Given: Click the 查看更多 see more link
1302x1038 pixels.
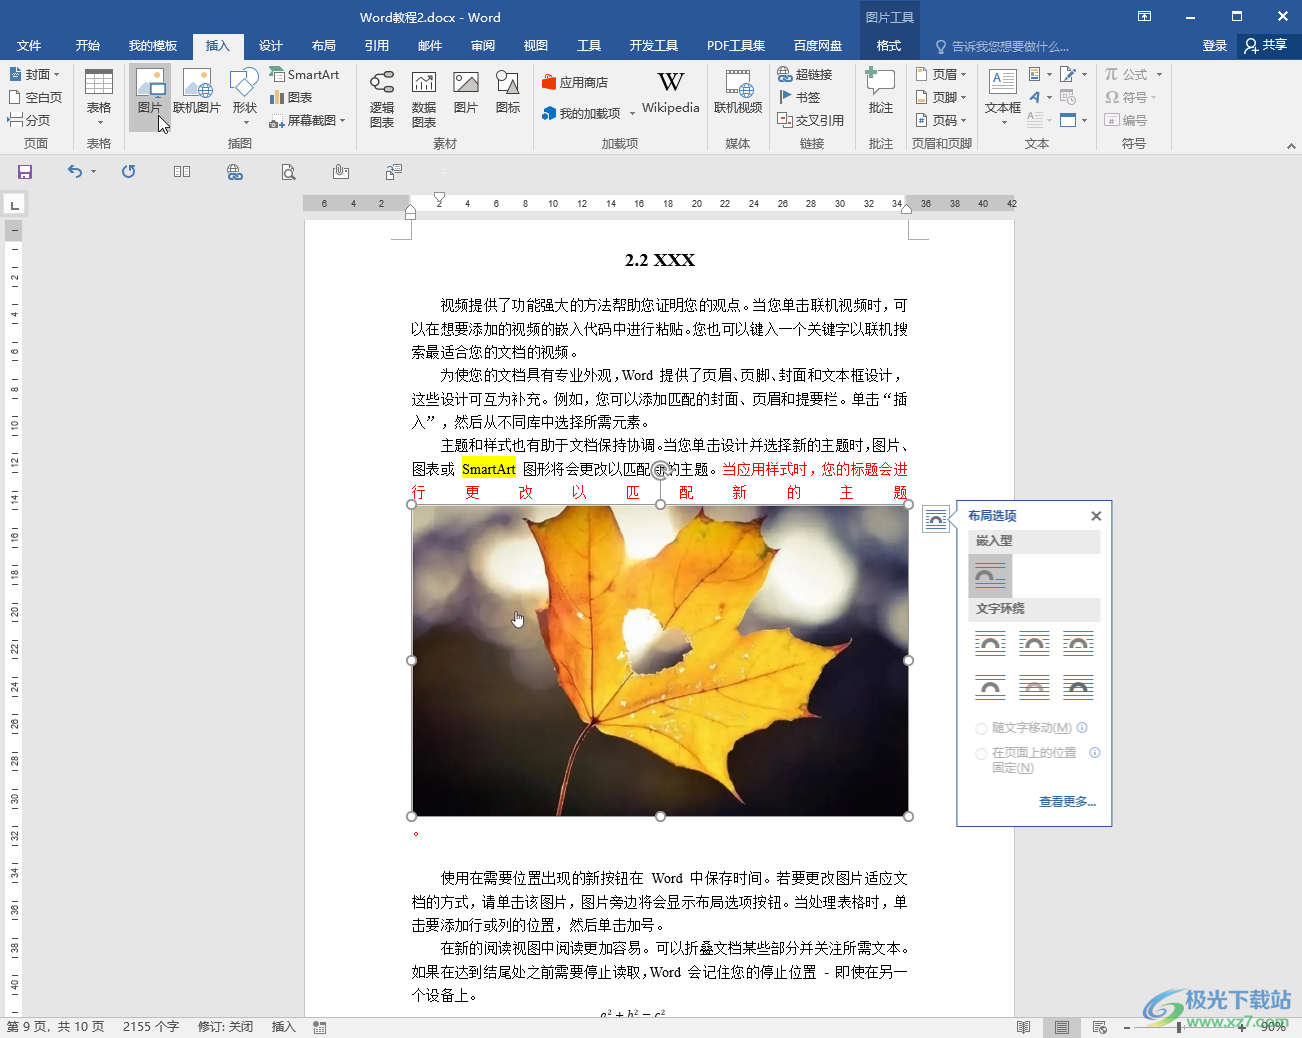Looking at the screenshot, I should (x=1067, y=802).
